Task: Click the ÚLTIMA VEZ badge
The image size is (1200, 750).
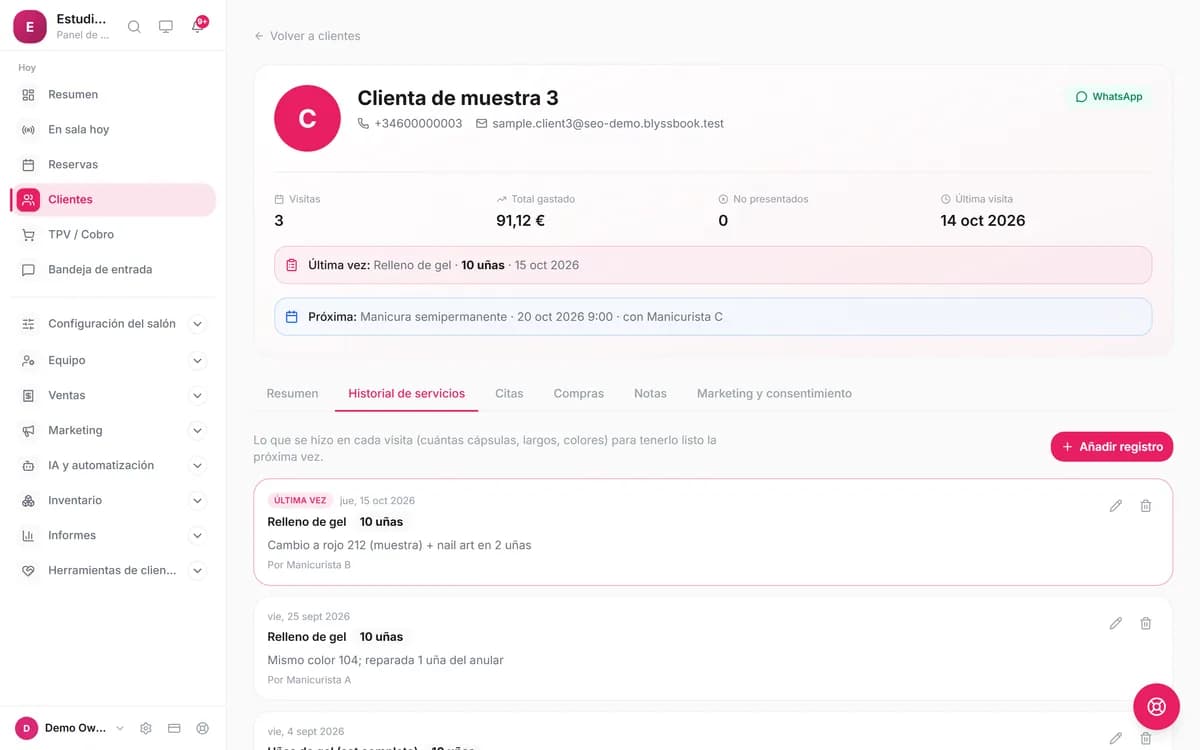Action: tap(300, 500)
